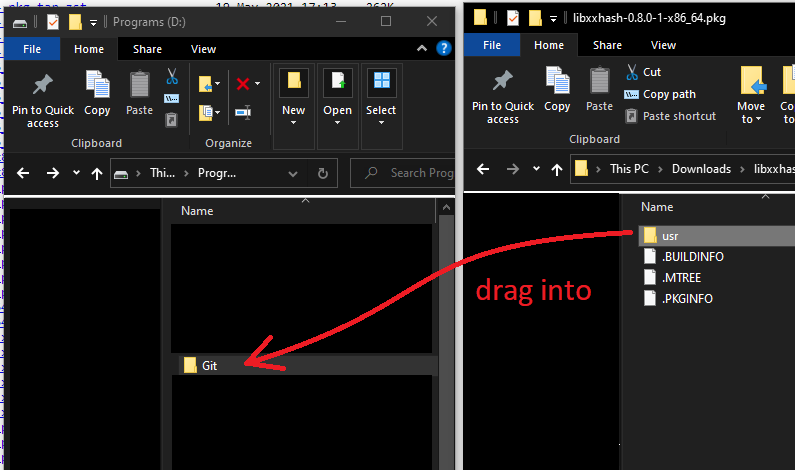The height and width of the screenshot is (470, 795).
Task: Switch to Home tab in libxxhash window
Action: point(549,45)
